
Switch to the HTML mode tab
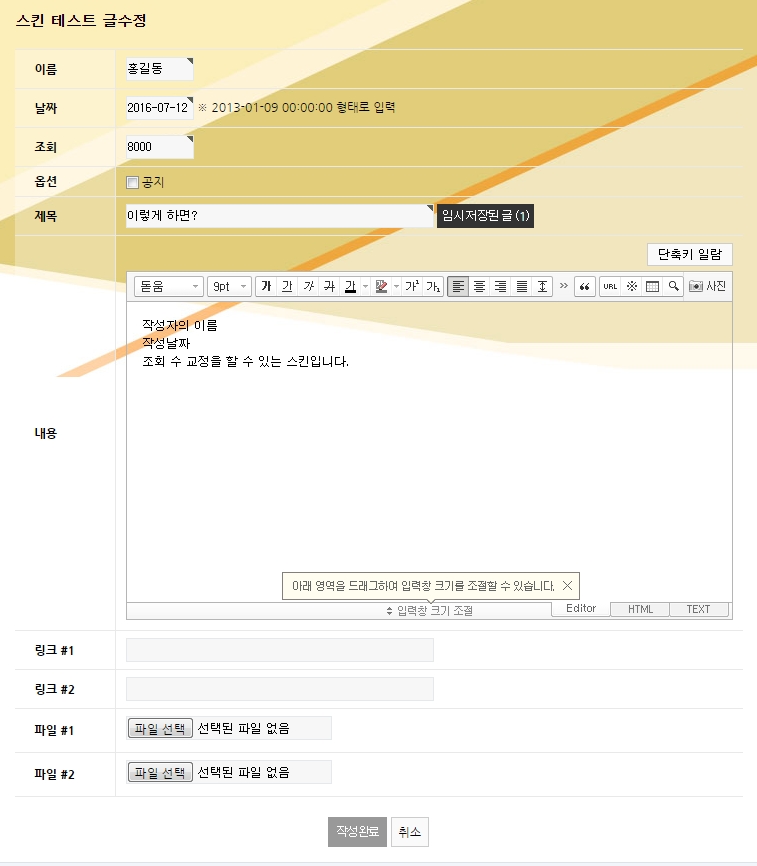(640, 609)
